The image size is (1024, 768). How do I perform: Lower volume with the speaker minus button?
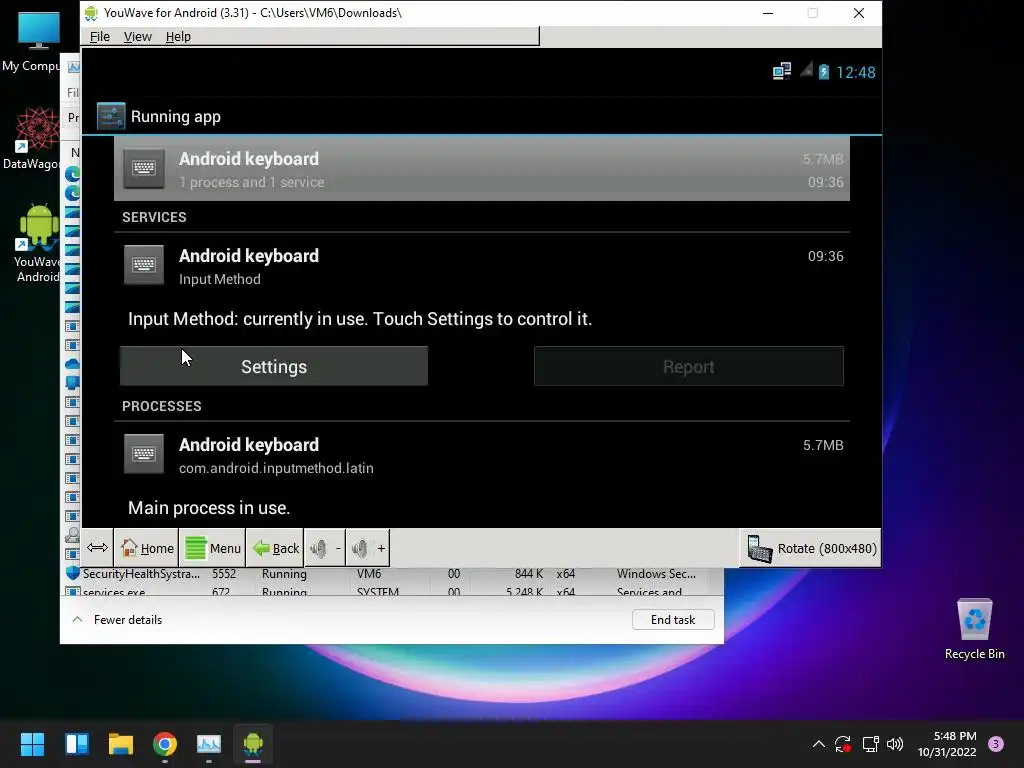(x=325, y=548)
